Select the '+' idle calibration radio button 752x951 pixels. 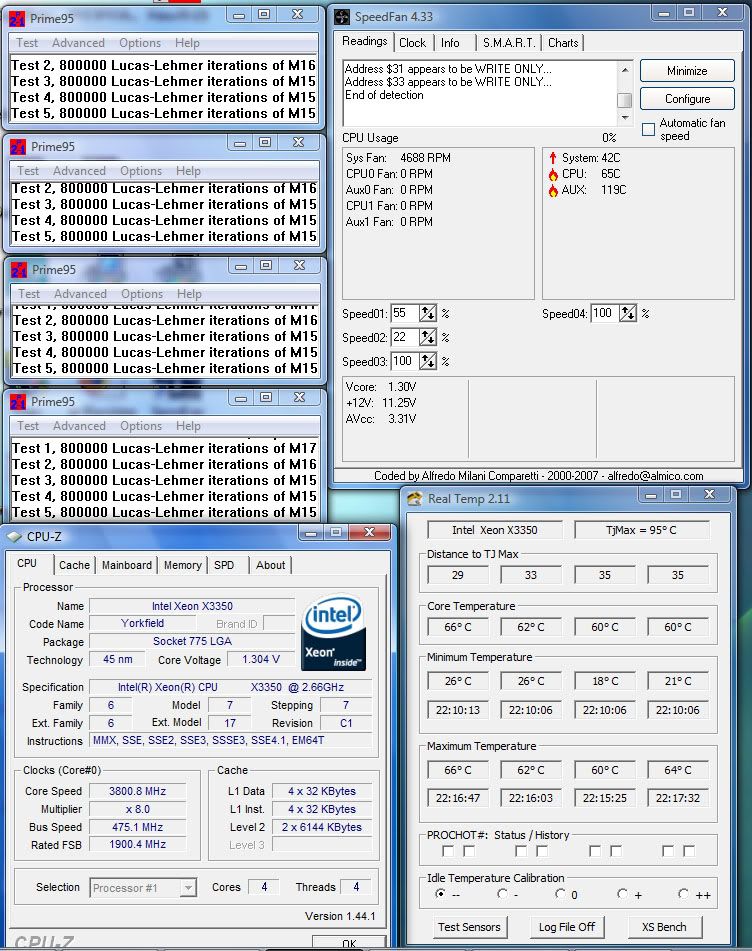(x=622, y=893)
